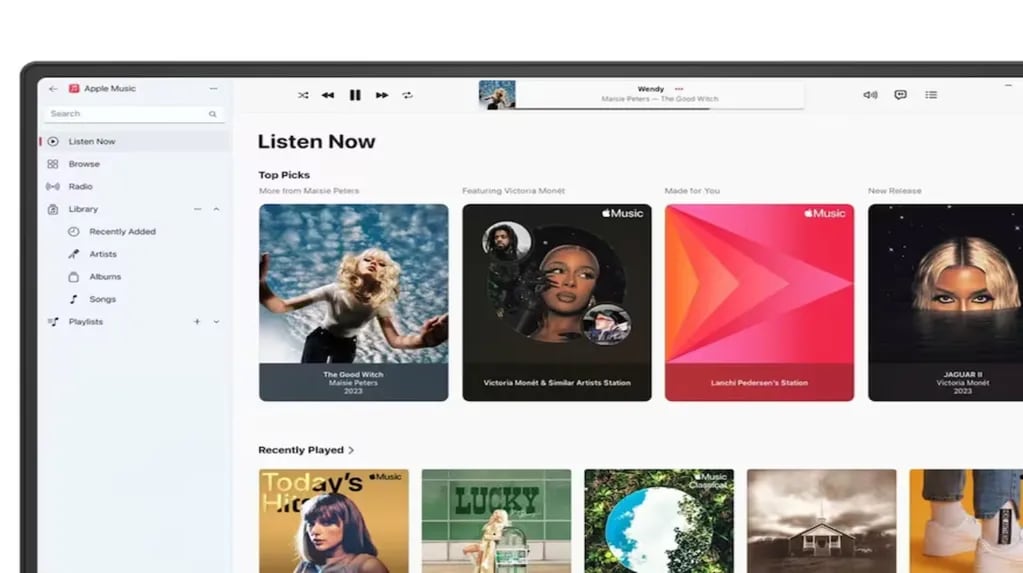
Task: Expand the Playlists section chevron
Action: [216, 322]
